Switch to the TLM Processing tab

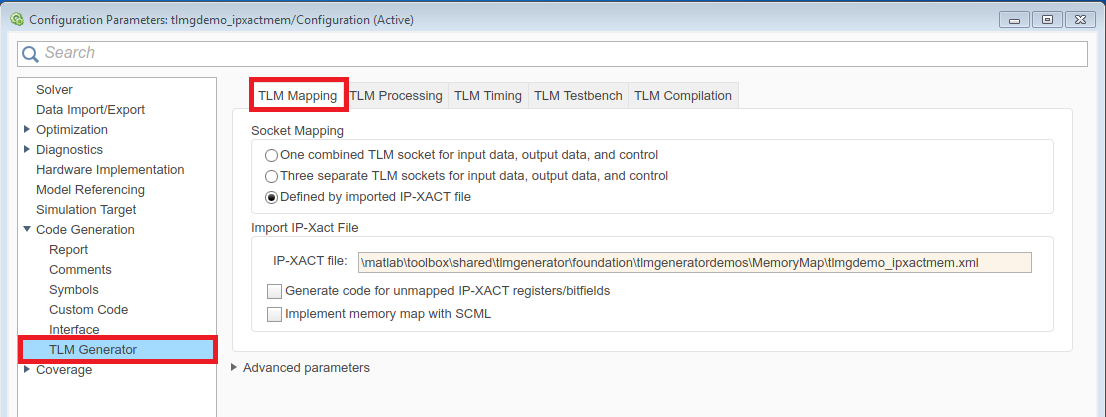(x=396, y=96)
